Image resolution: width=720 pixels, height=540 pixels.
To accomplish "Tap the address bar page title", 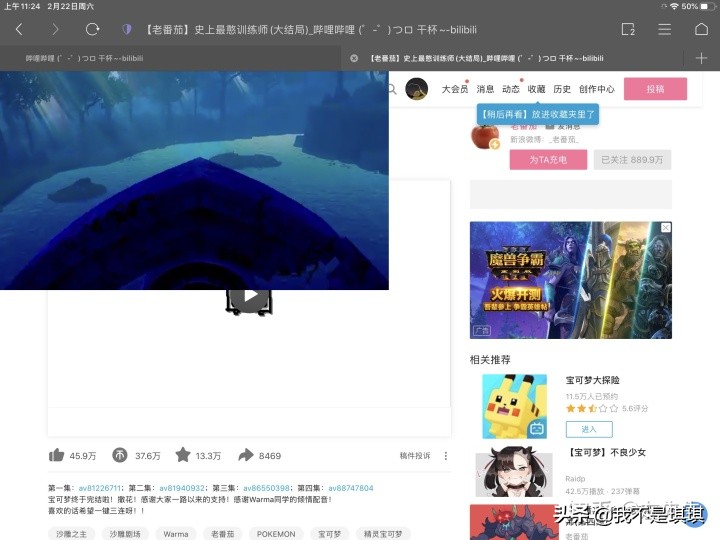I will point(311,30).
